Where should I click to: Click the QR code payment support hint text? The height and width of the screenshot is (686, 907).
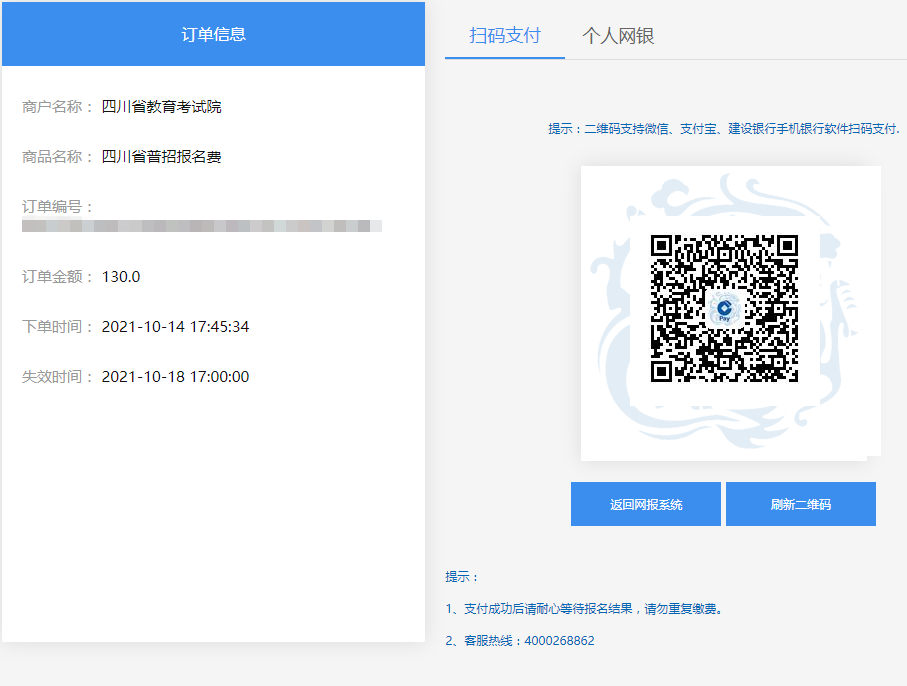pos(724,128)
